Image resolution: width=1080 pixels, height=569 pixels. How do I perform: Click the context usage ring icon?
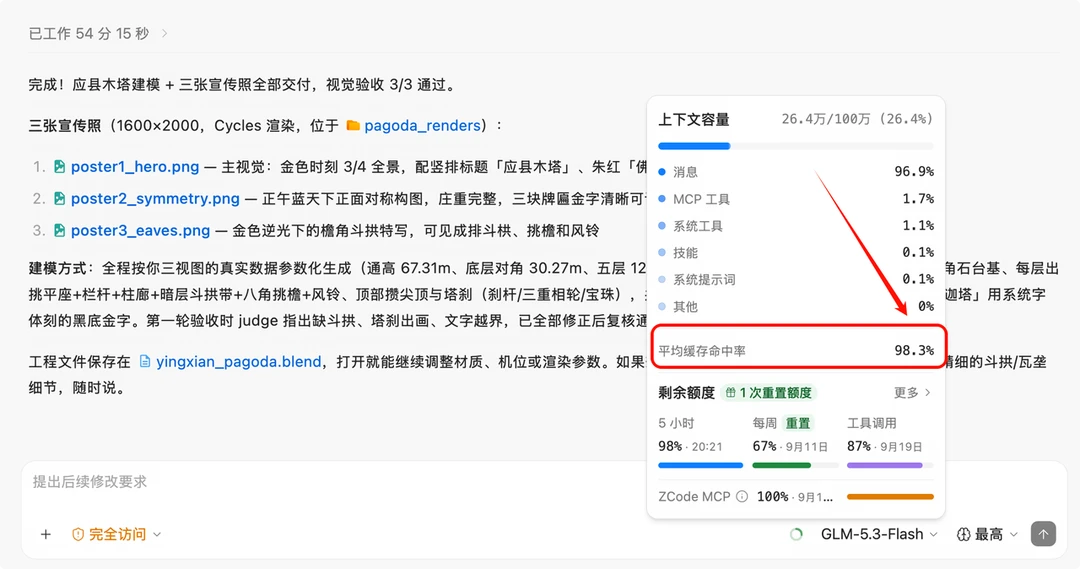pos(796,535)
